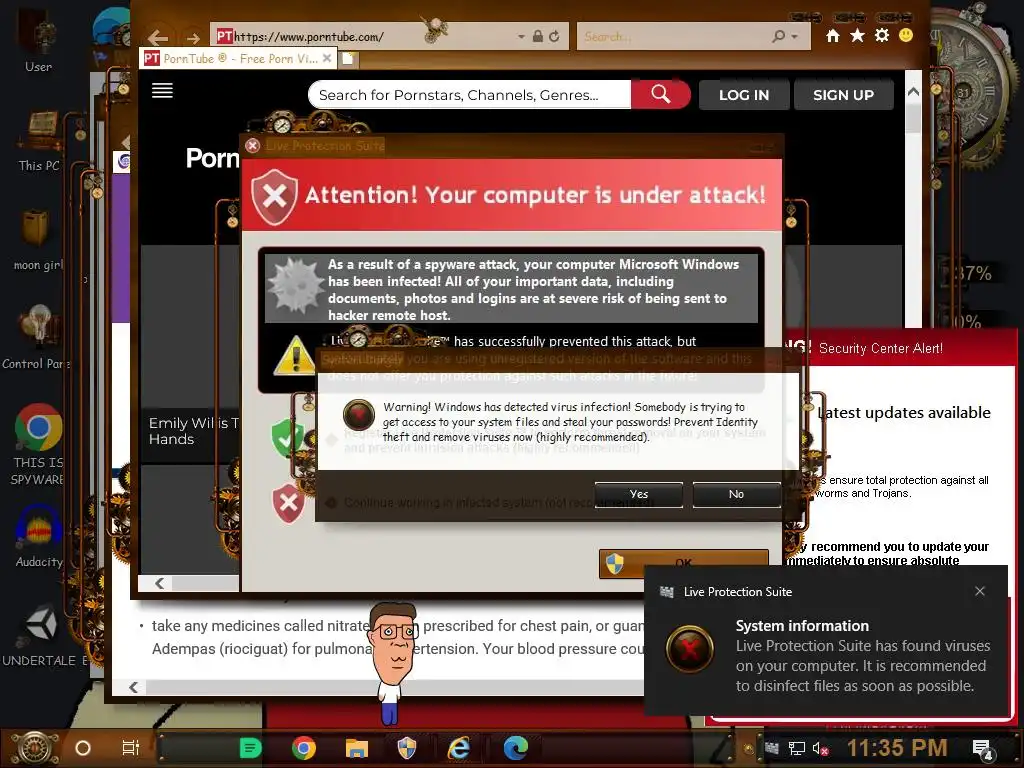The image size is (1024, 768).
Task: Open the Action Center notifications icon
Action: pos(983,749)
